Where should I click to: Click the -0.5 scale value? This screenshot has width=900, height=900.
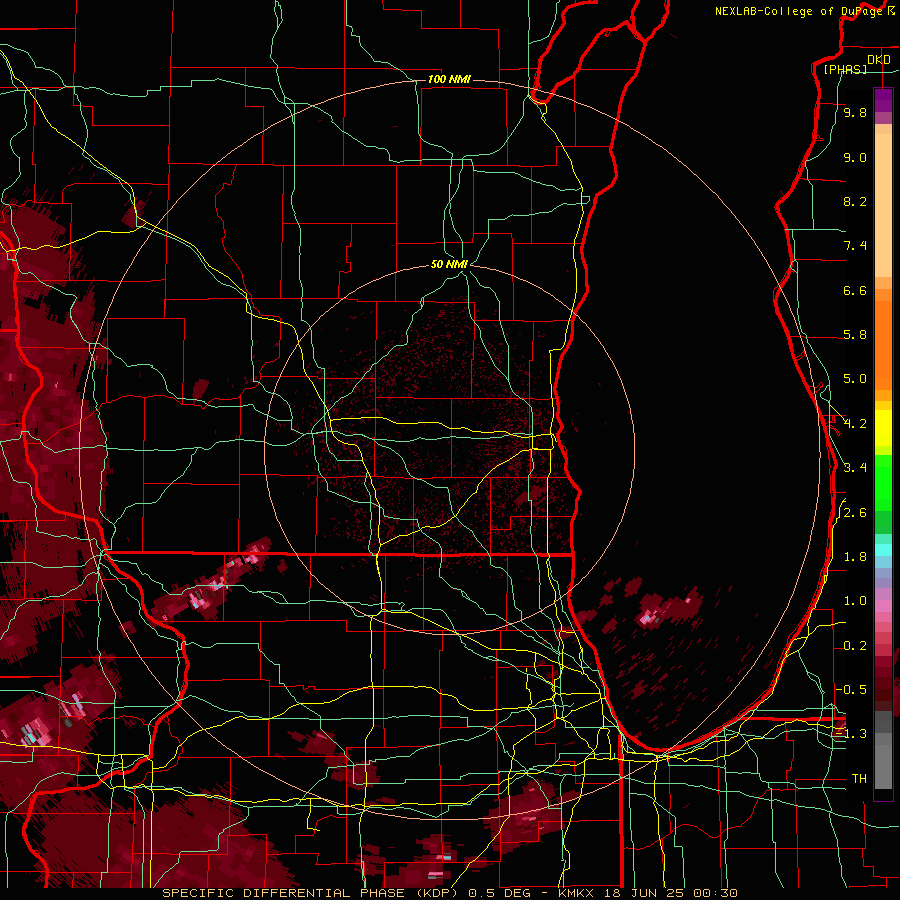851,690
